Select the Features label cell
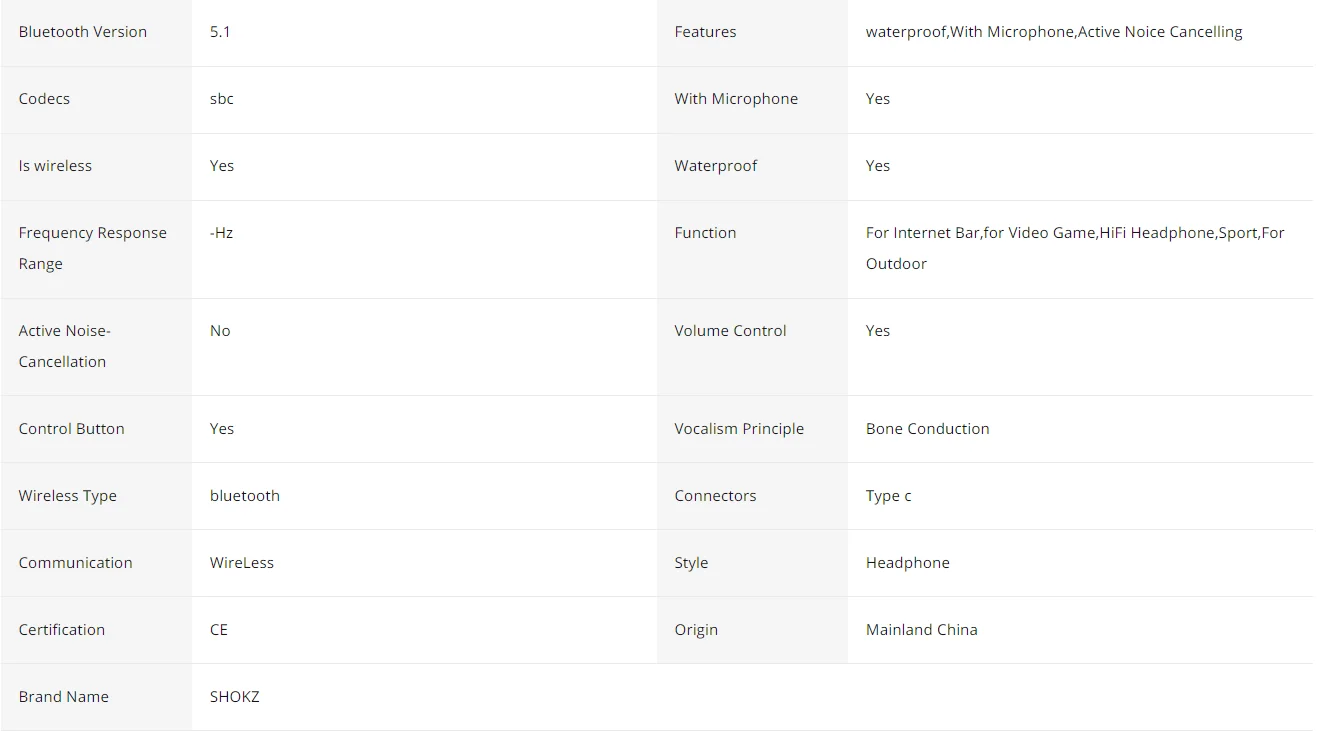The image size is (1317, 731). click(x=752, y=32)
